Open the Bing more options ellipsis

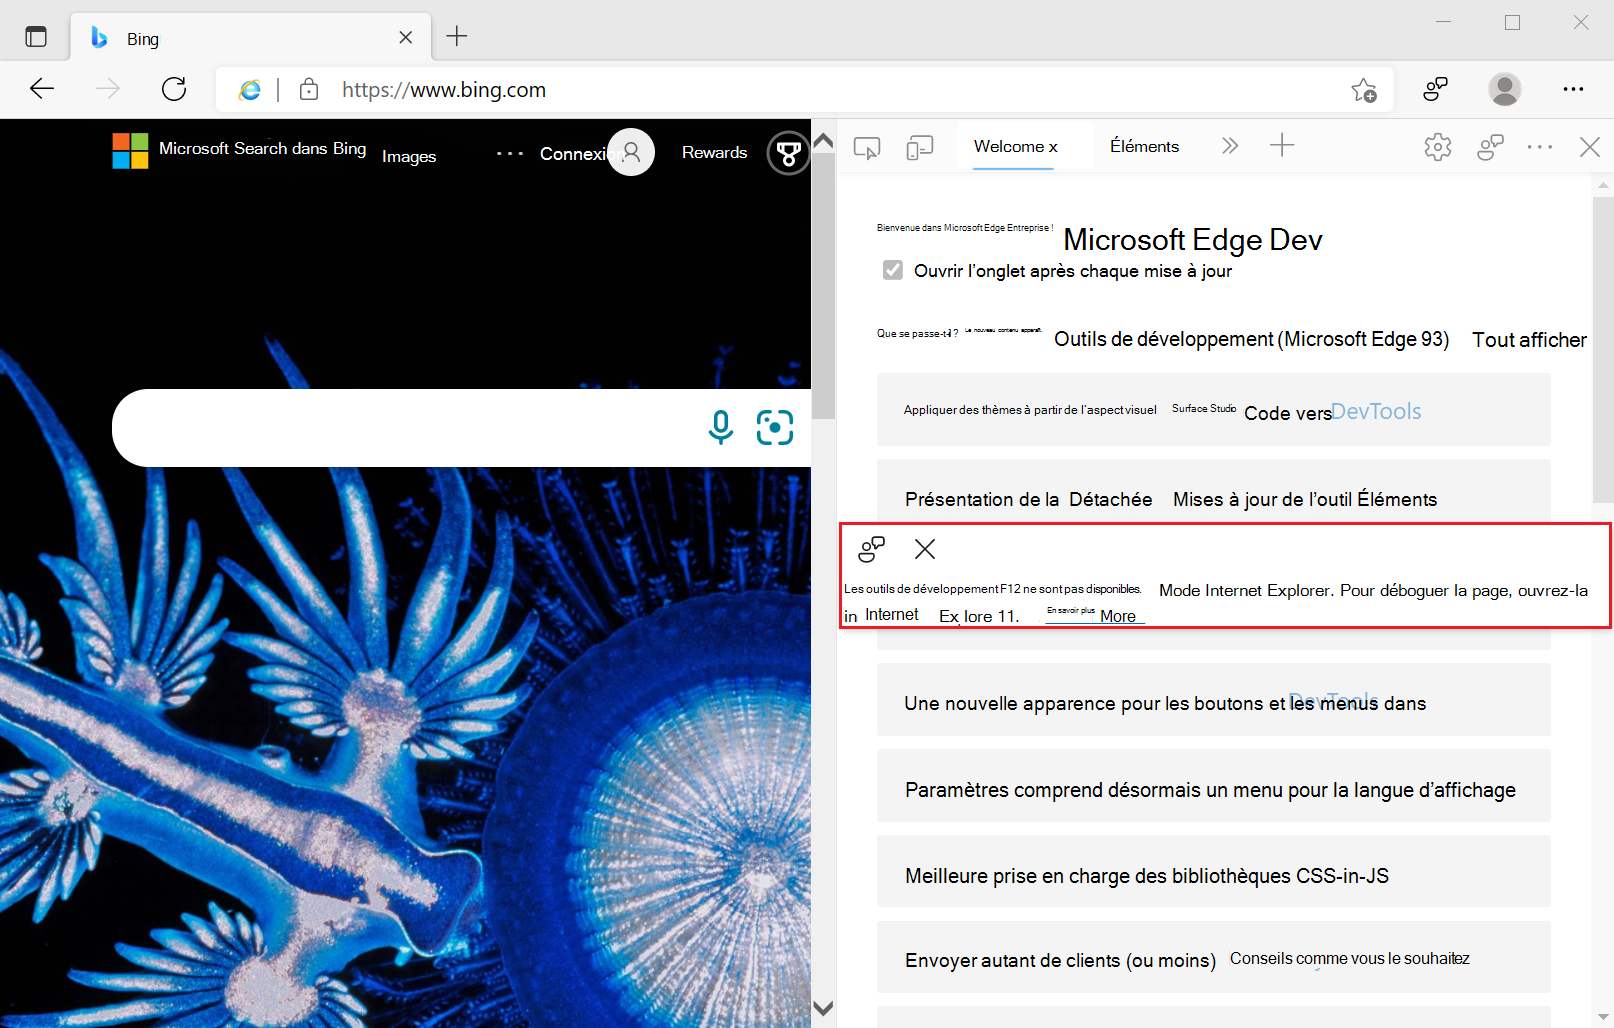coord(510,153)
